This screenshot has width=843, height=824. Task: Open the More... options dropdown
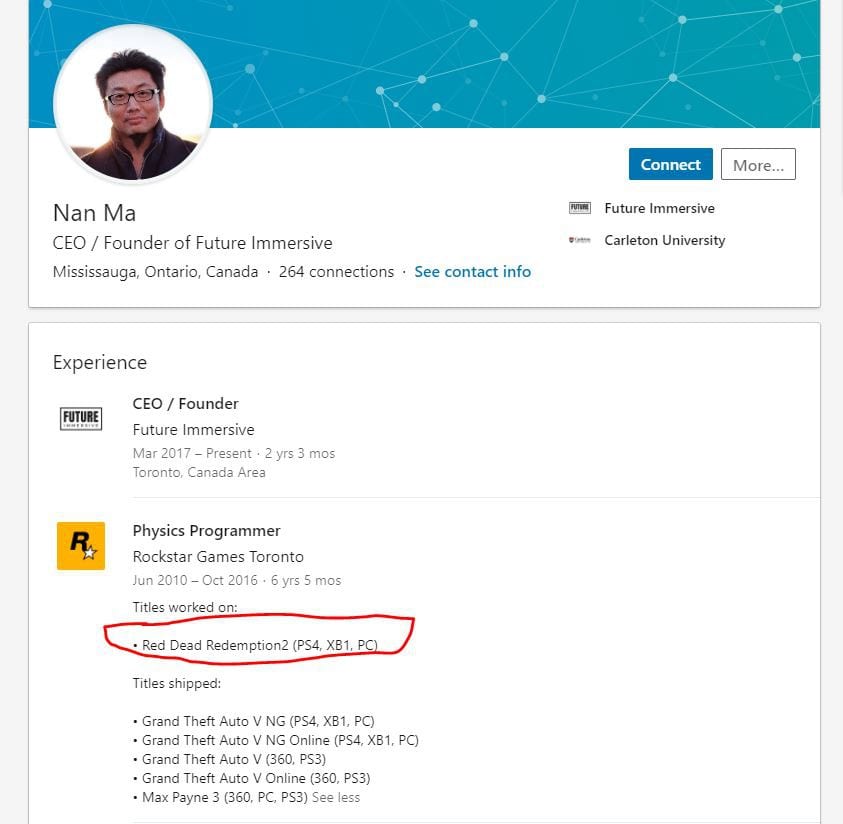tap(758, 165)
